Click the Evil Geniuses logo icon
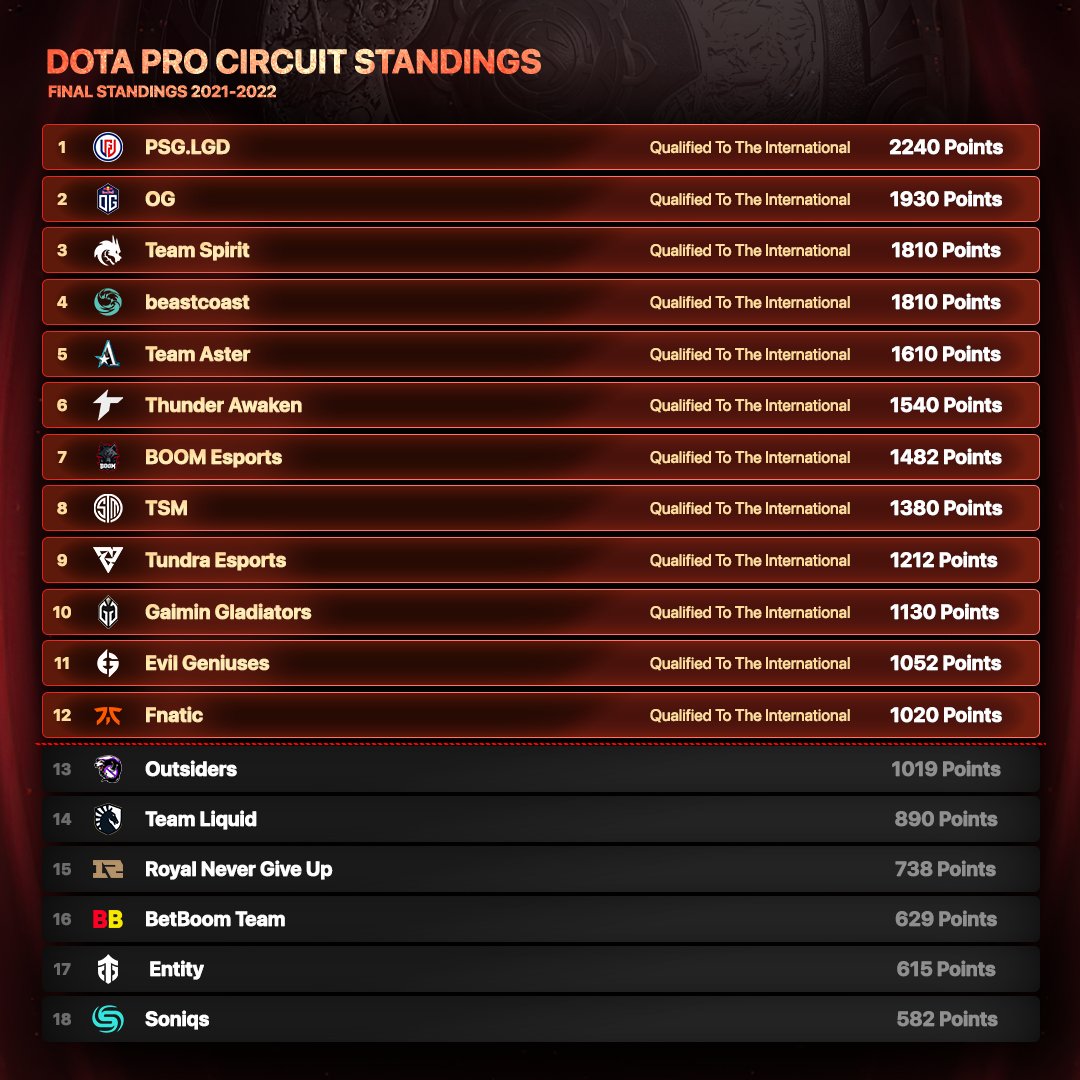The height and width of the screenshot is (1080, 1080). [108, 663]
